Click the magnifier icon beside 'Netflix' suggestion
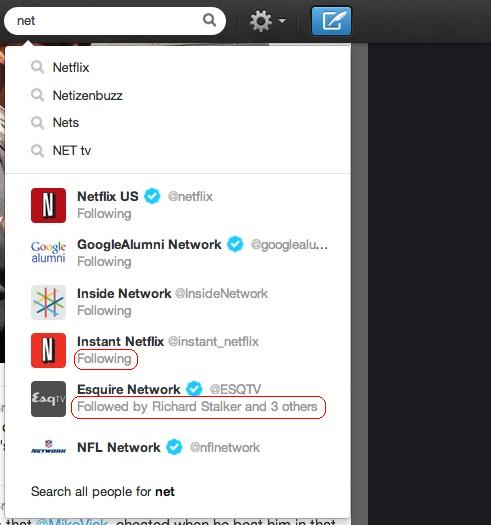This screenshot has width=491, height=525. click(x=38, y=67)
